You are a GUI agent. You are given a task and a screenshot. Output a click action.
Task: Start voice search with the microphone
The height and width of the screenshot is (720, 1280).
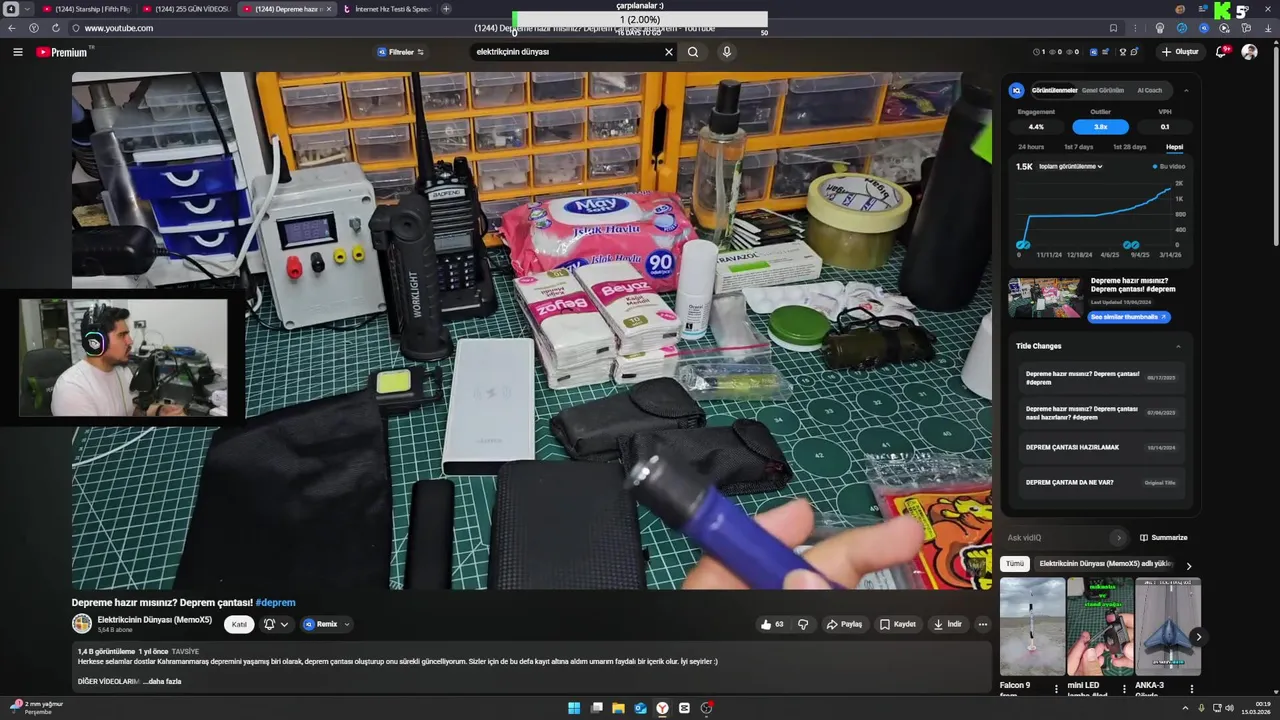727,52
